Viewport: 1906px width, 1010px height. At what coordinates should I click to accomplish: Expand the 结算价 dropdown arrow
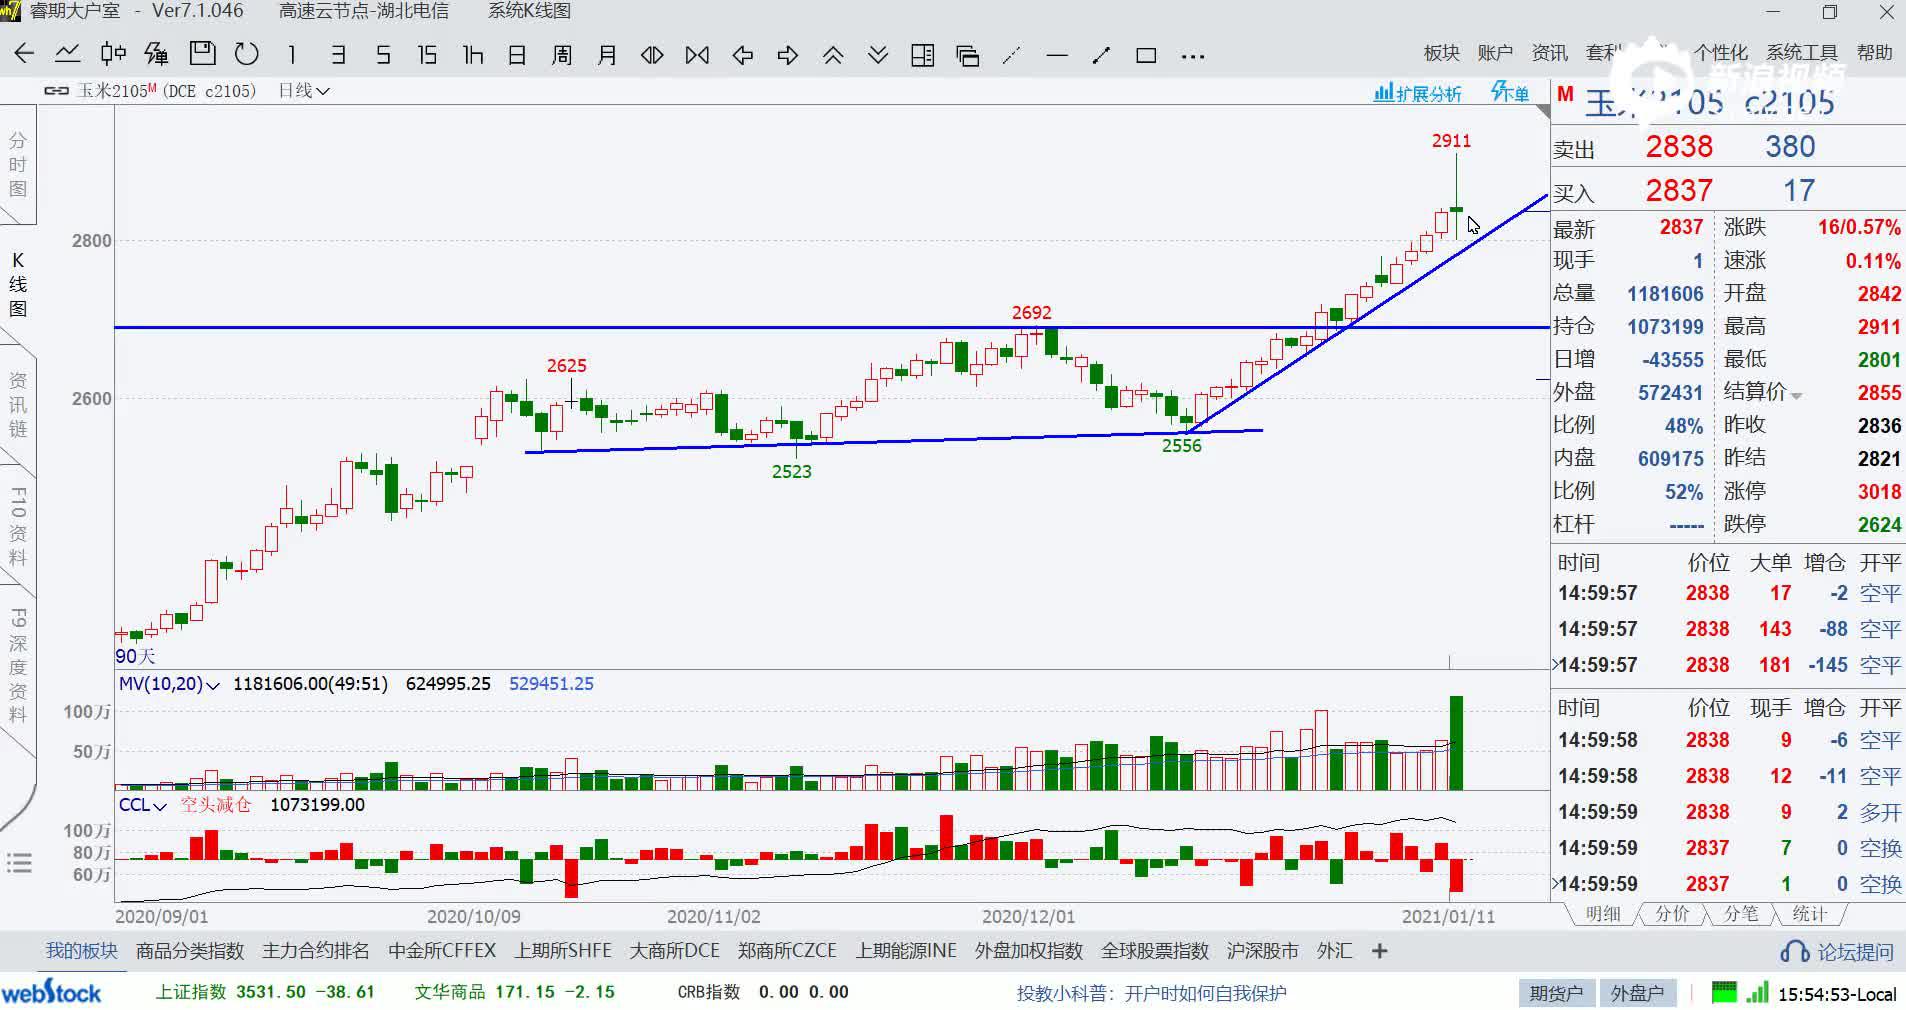(x=1796, y=396)
